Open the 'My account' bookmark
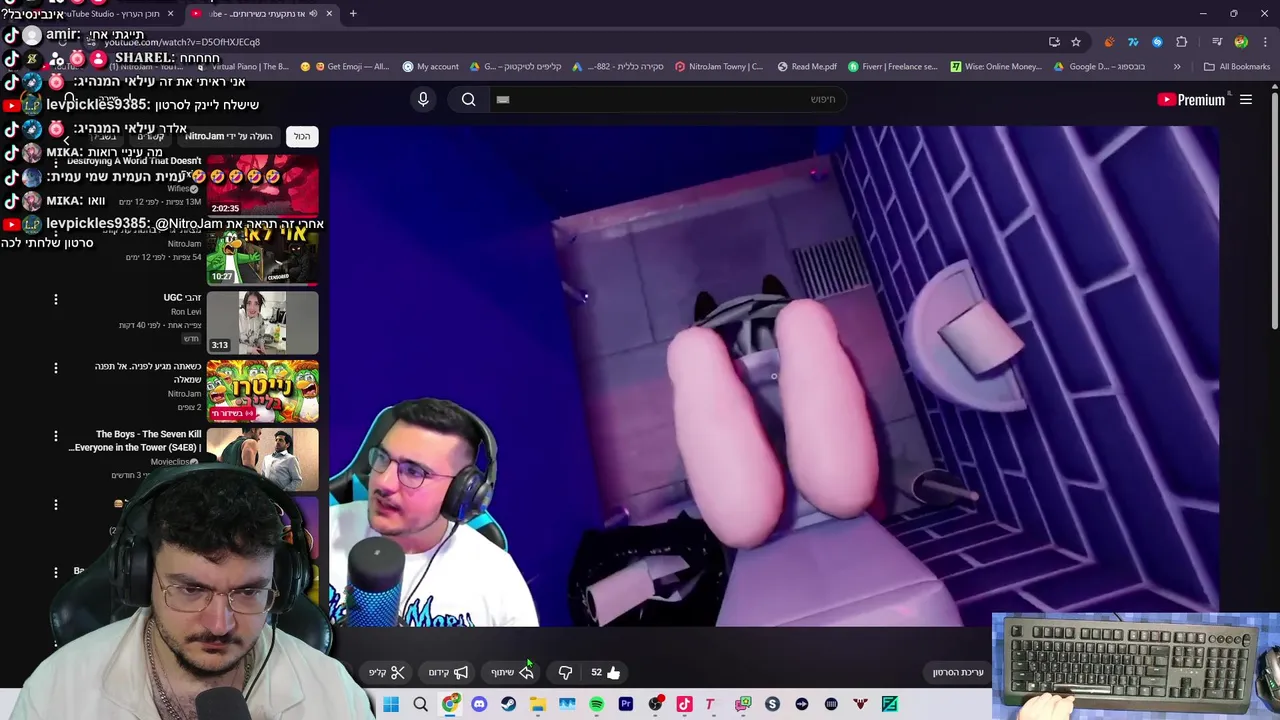The image size is (1280, 720). pyautogui.click(x=430, y=67)
